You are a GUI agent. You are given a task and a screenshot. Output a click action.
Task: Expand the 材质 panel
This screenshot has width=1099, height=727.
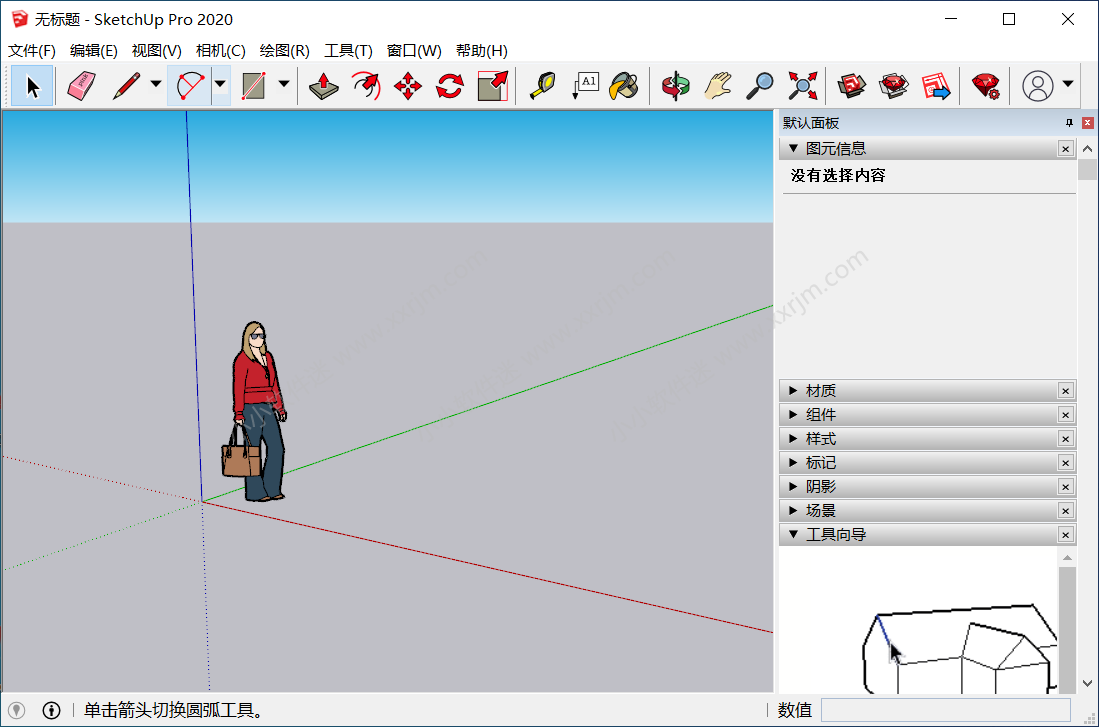793,390
